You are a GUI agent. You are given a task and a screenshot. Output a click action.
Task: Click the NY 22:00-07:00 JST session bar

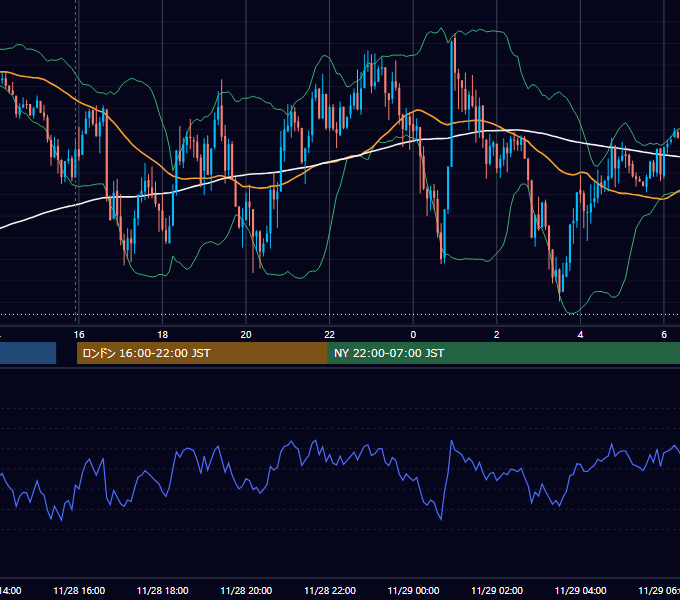coord(503,353)
